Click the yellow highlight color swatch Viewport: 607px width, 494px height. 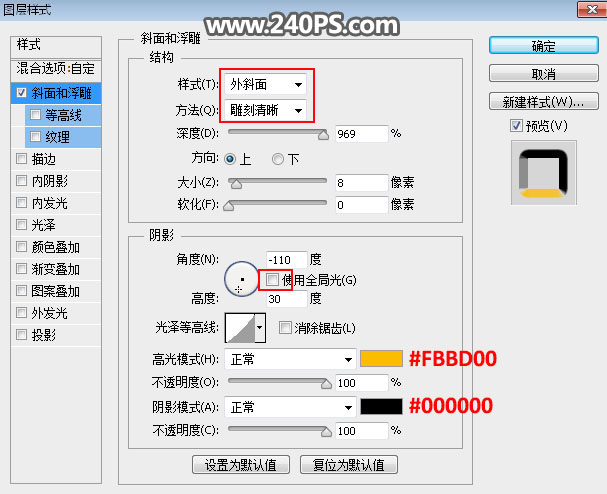click(x=381, y=358)
